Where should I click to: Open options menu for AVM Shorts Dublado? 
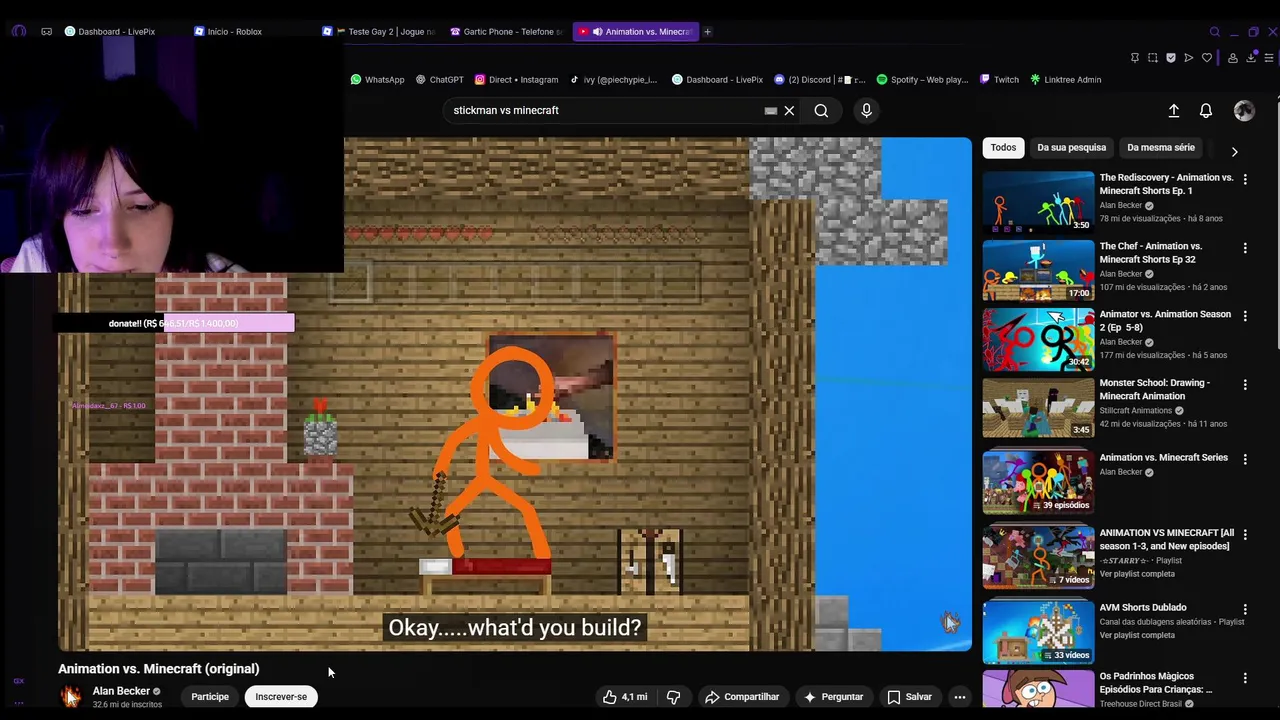coord(1245,609)
